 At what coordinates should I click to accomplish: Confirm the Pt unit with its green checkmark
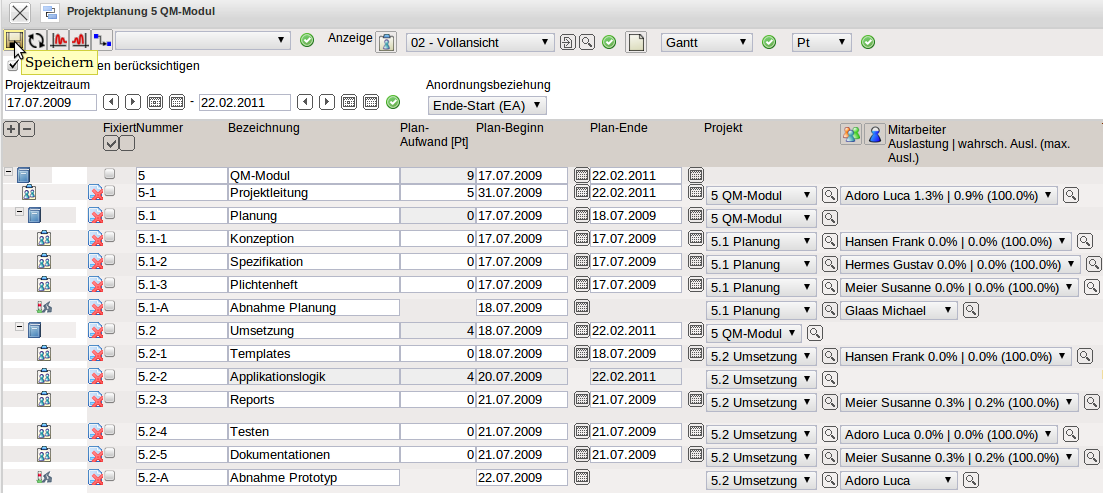(868, 42)
